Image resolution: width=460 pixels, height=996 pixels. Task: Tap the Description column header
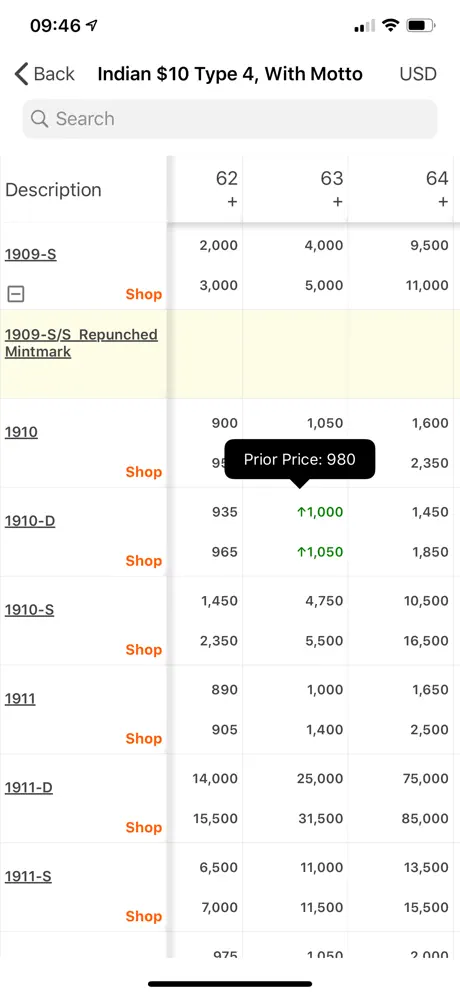click(x=53, y=190)
